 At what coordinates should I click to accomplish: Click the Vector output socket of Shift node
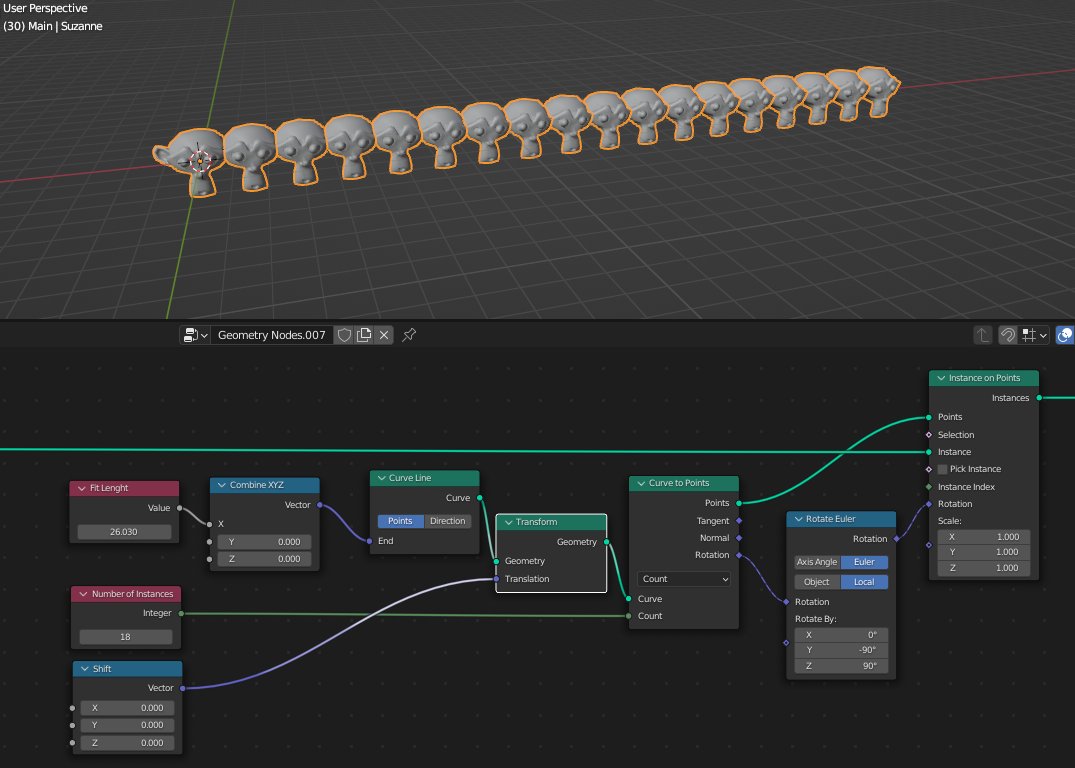pyautogui.click(x=182, y=688)
